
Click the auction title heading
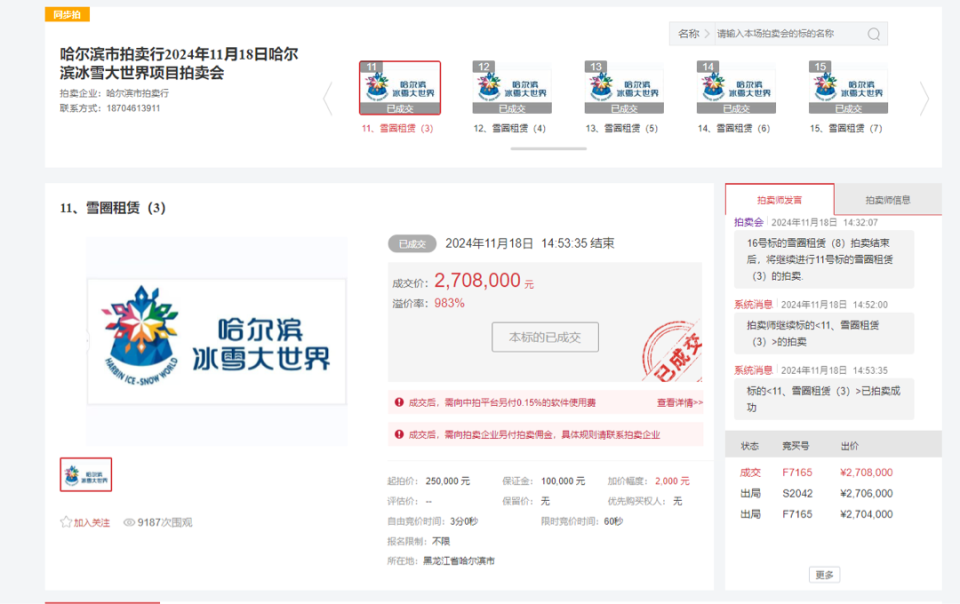pos(179,64)
